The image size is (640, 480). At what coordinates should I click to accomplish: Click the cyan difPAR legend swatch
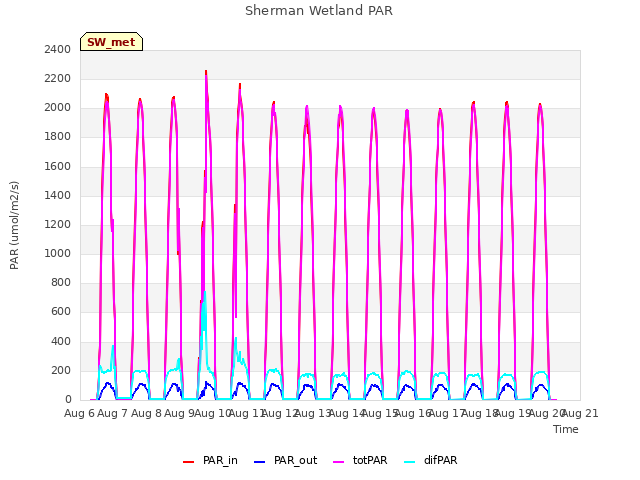pyautogui.click(x=409, y=462)
